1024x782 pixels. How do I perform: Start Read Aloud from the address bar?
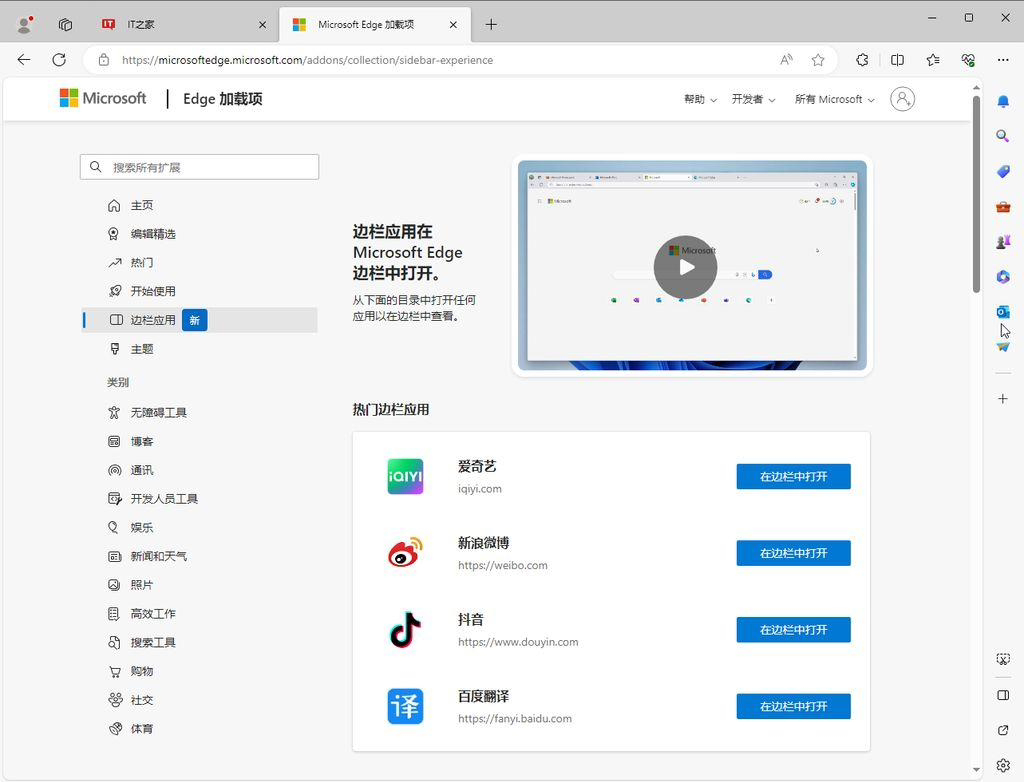pyautogui.click(x=786, y=60)
